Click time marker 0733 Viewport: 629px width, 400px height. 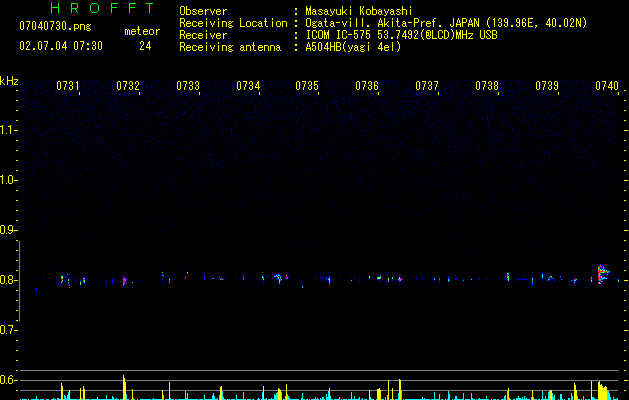(188, 86)
